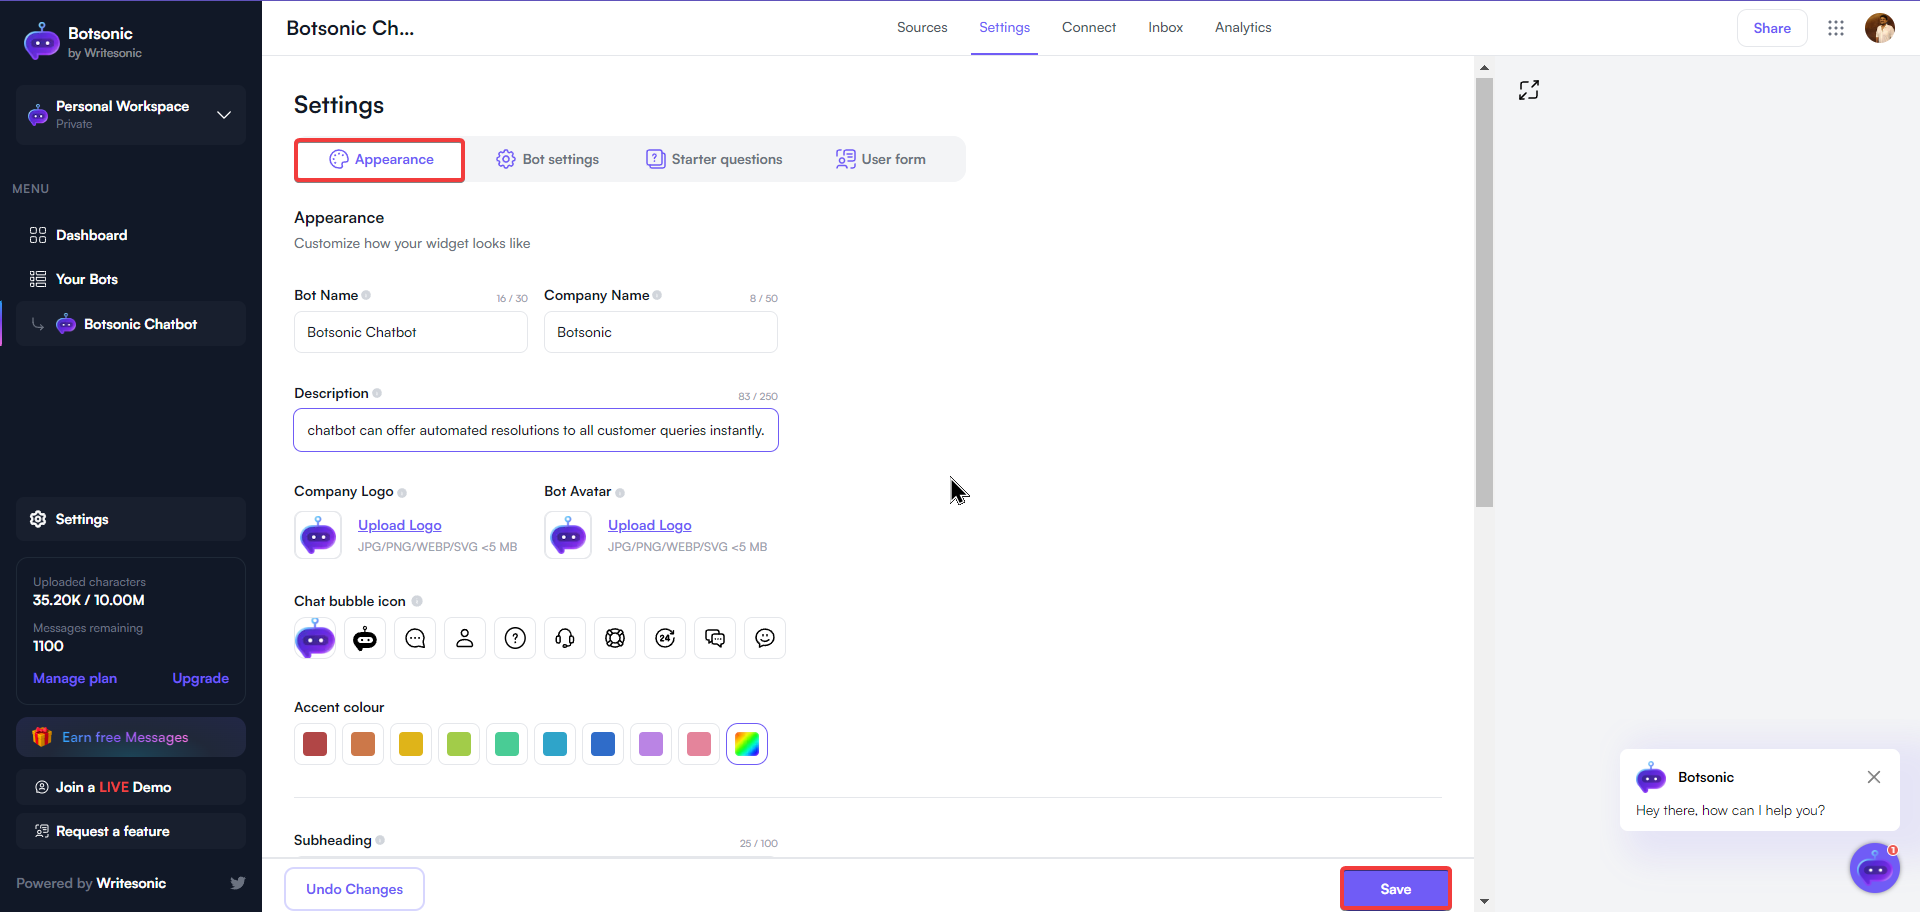Viewport: 1920px width, 912px height.
Task: Edit the chatbot Description field
Action: 536,430
